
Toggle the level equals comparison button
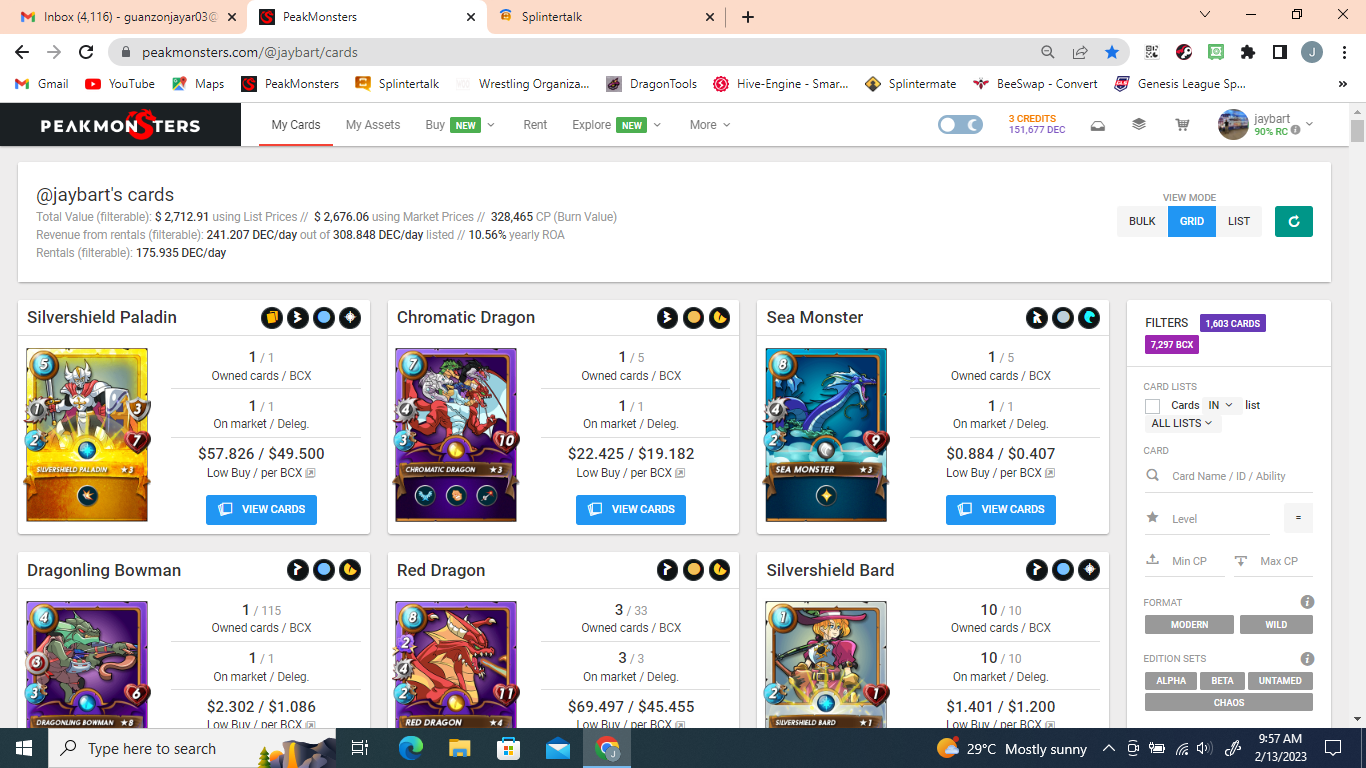[x=1298, y=518]
